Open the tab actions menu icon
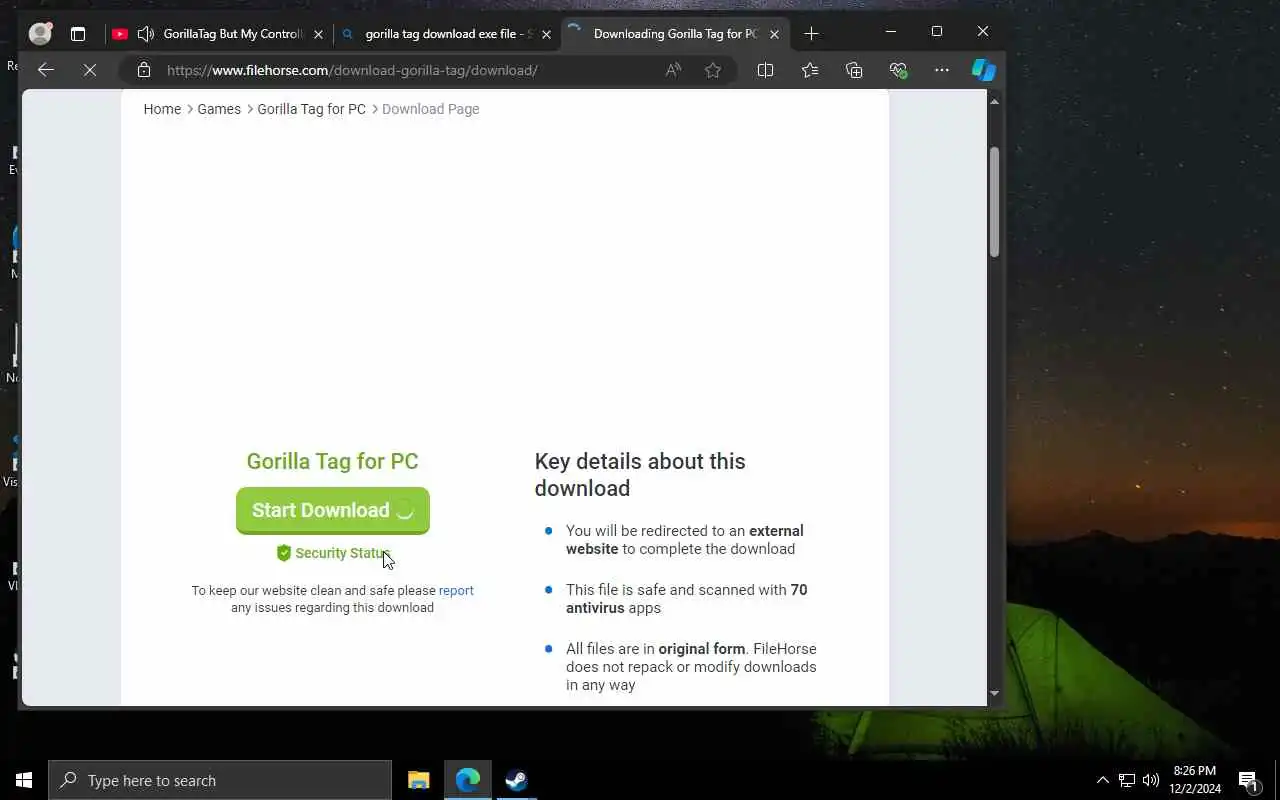 tap(78, 34)
